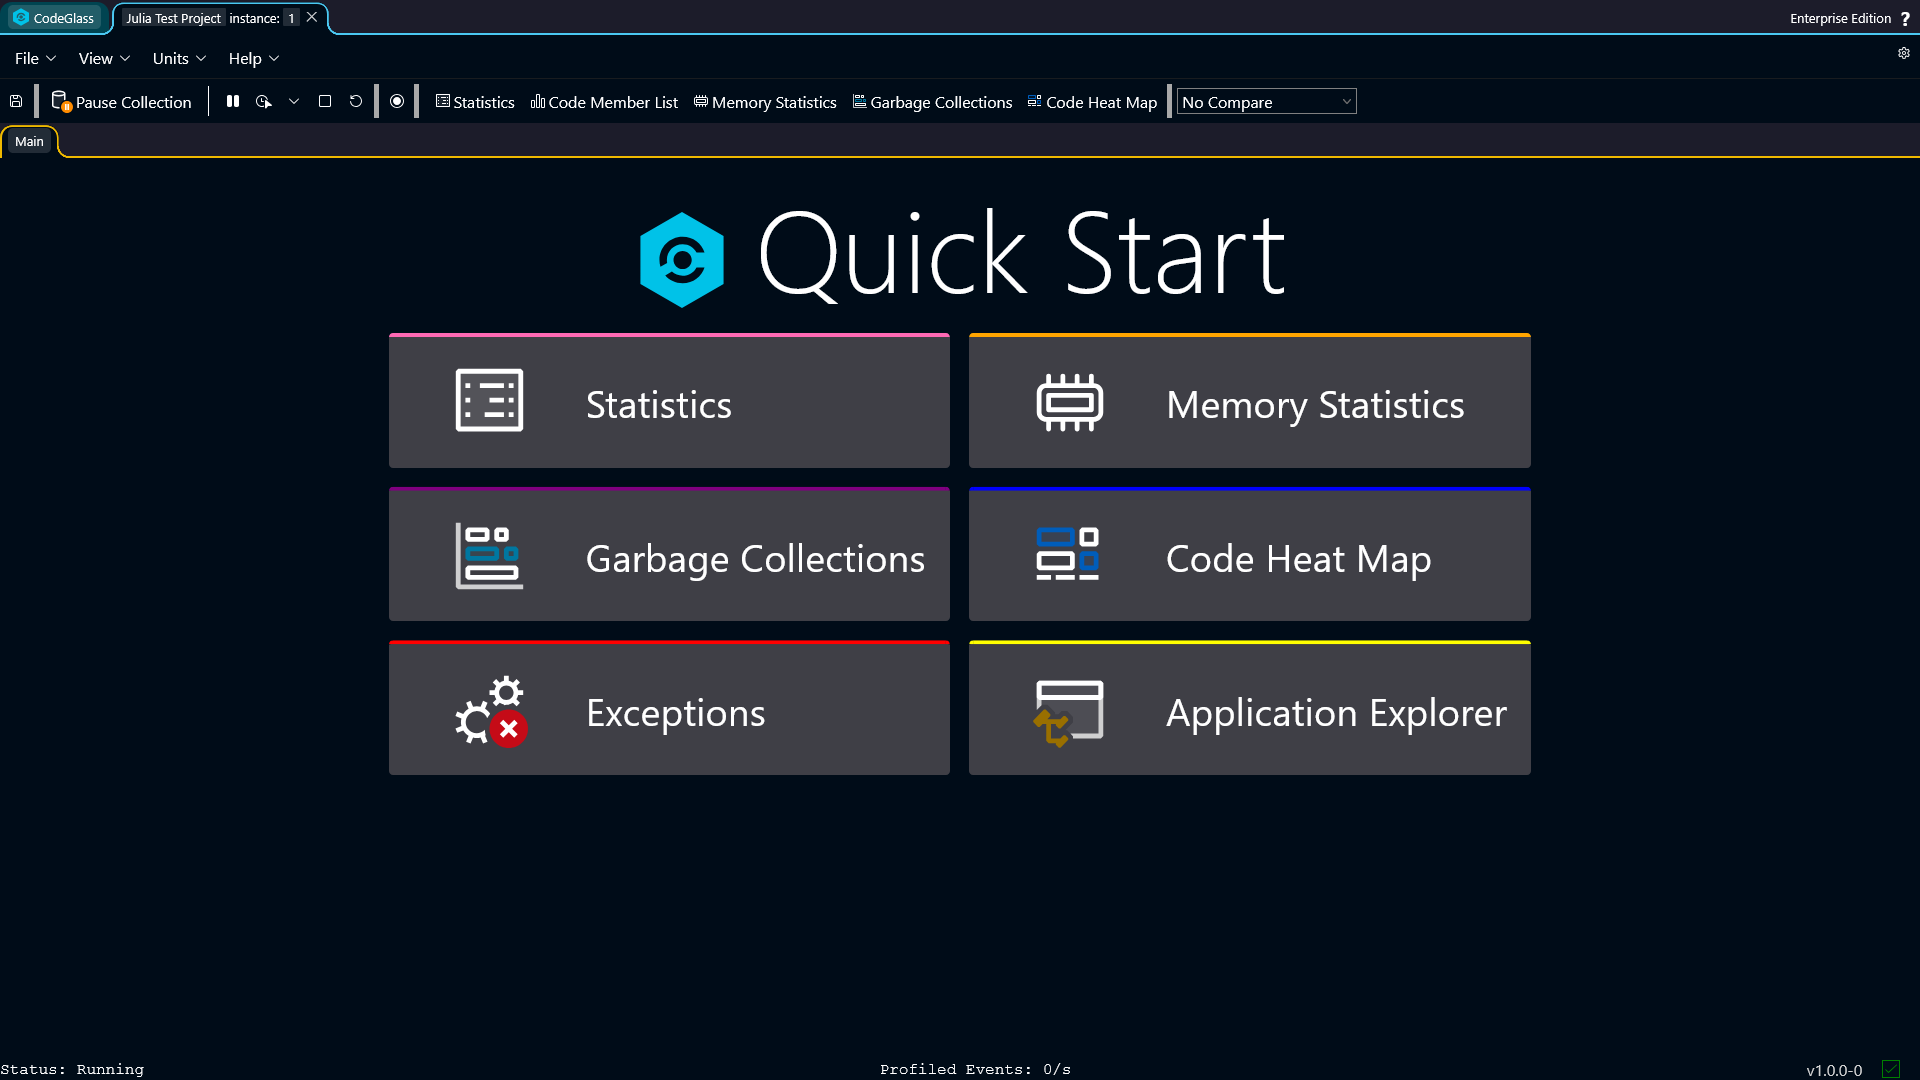Open Code Member List from the toolbar

[604, 102]
